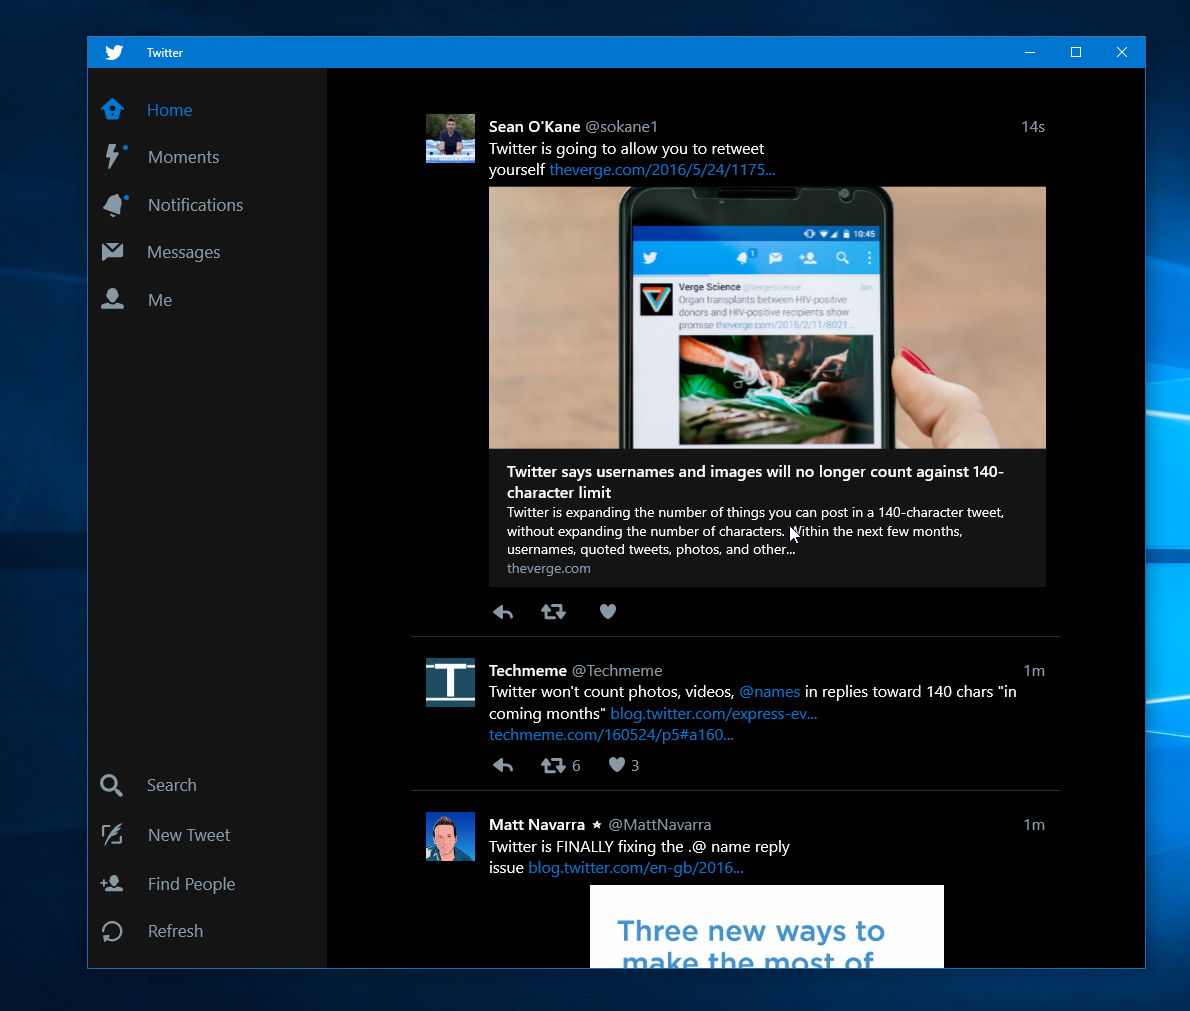1190x1011 pixels.
Task: Like the Techmeme tweet
Action: tap(617, 765)
